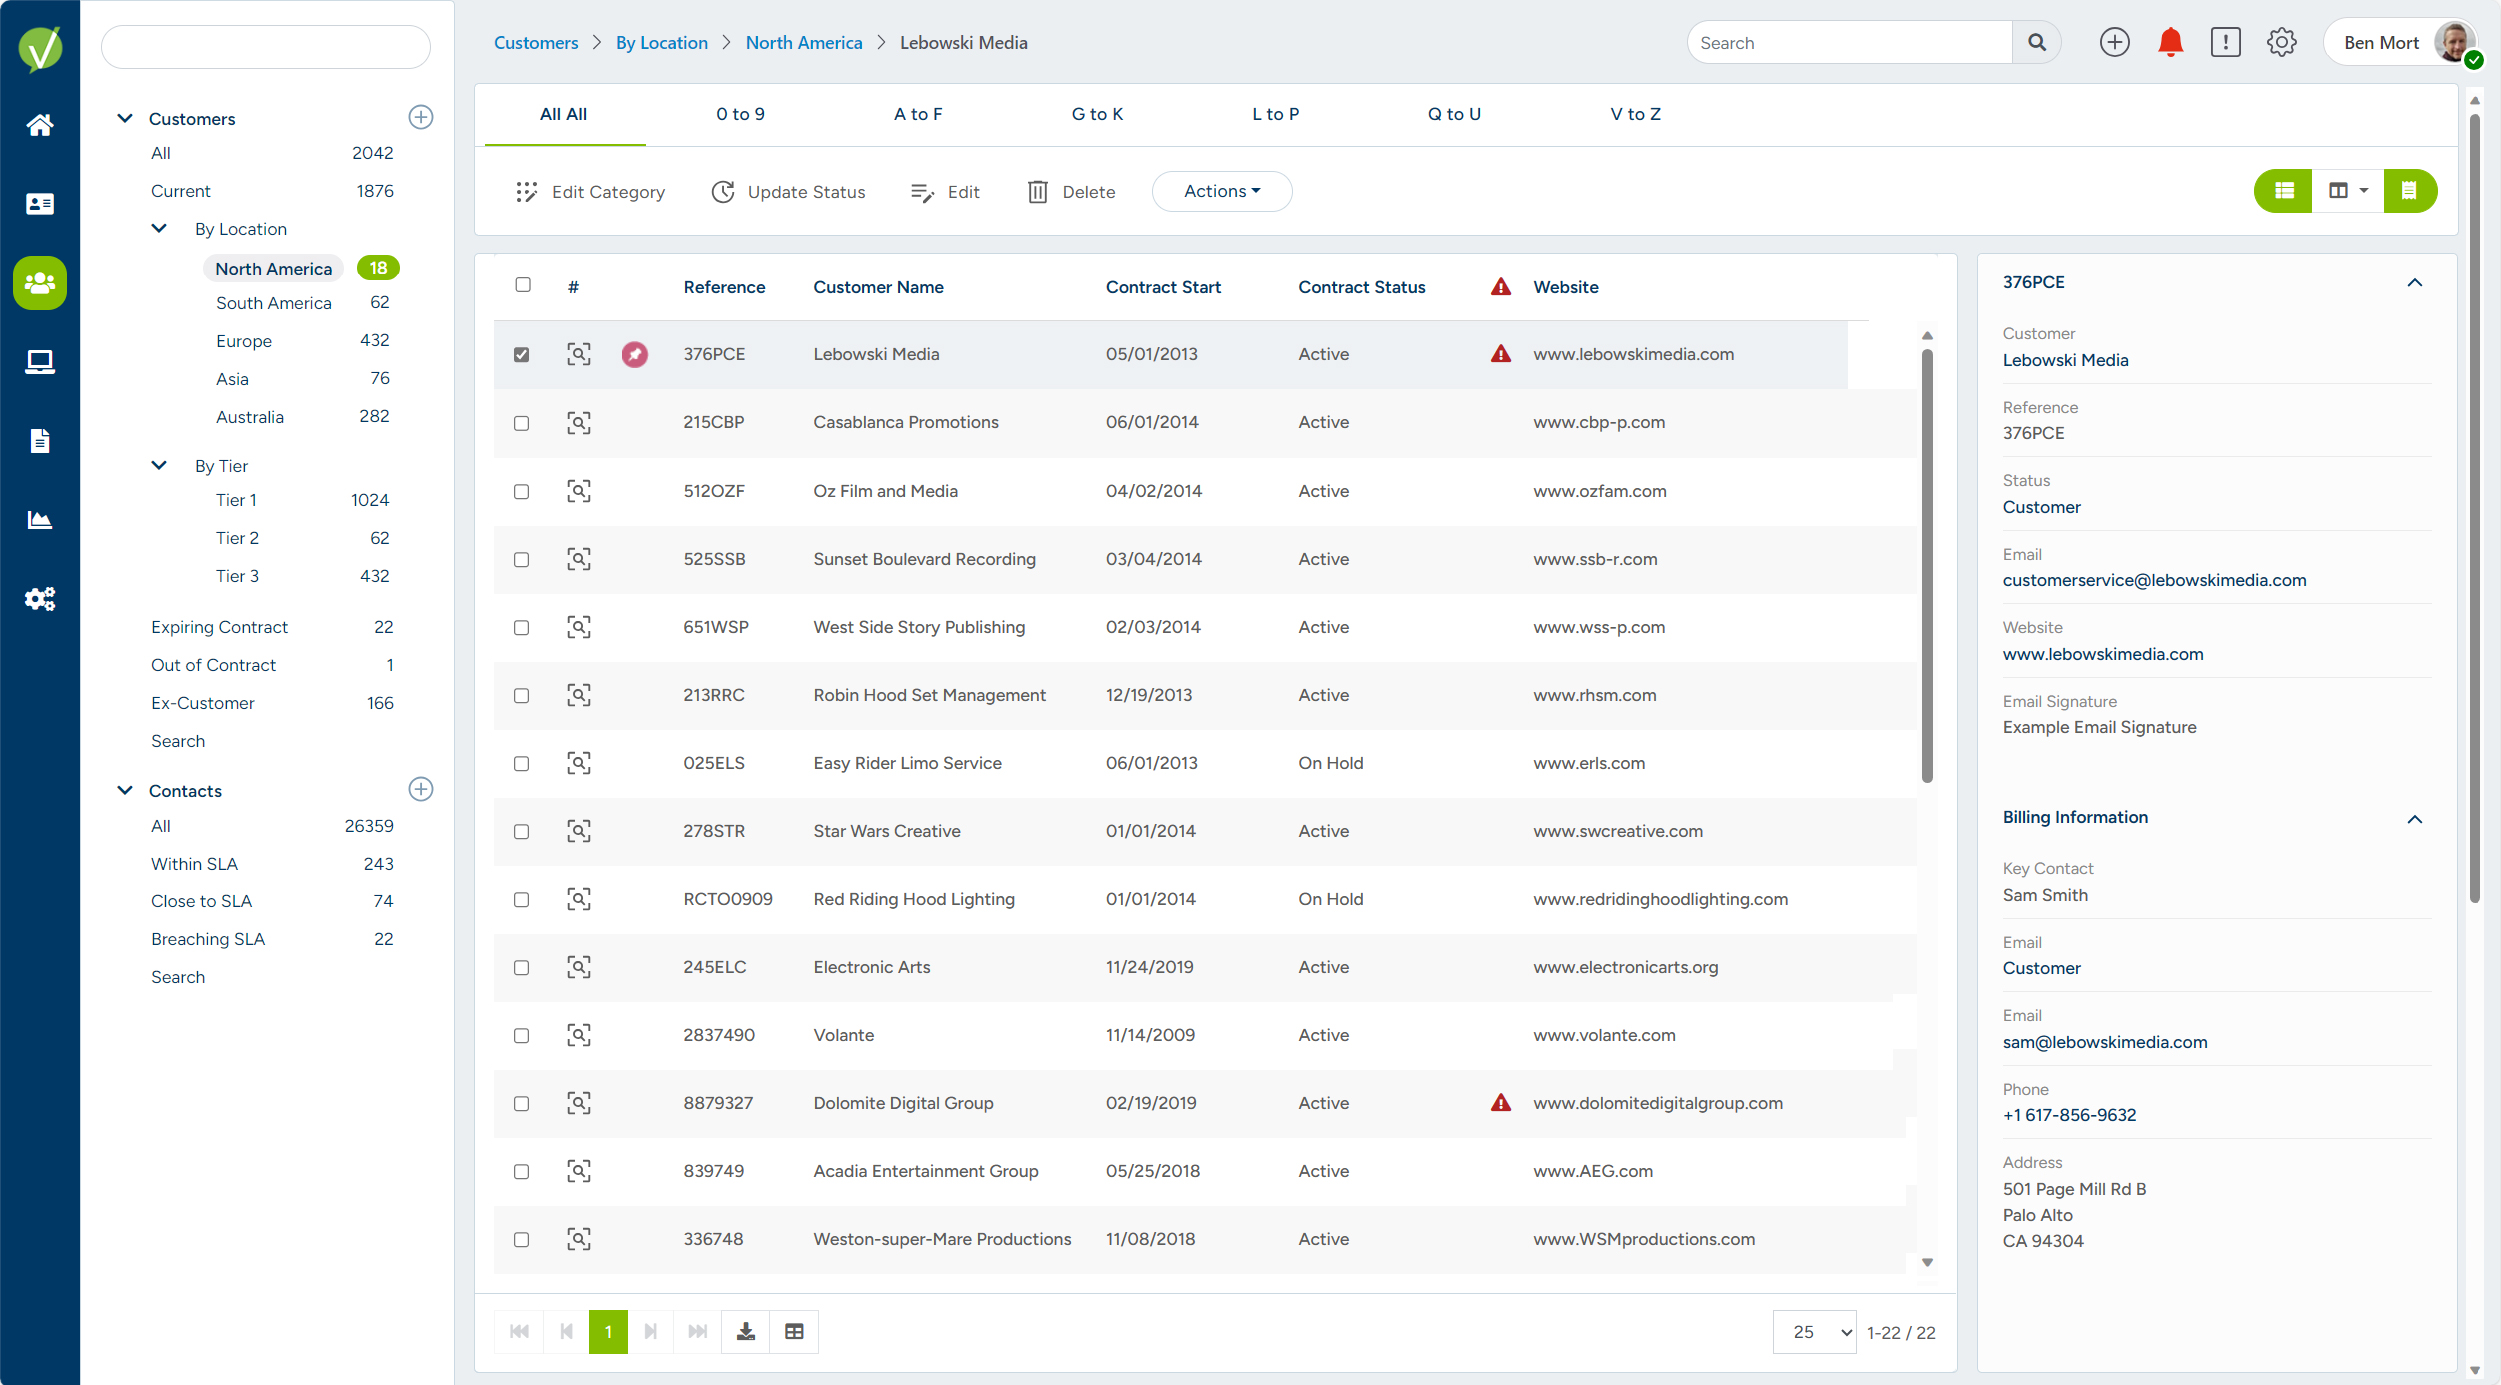This screenshot has height=1385, width=2501.
Task: Switch to green table list view icon
Action: pos(2284,191)
